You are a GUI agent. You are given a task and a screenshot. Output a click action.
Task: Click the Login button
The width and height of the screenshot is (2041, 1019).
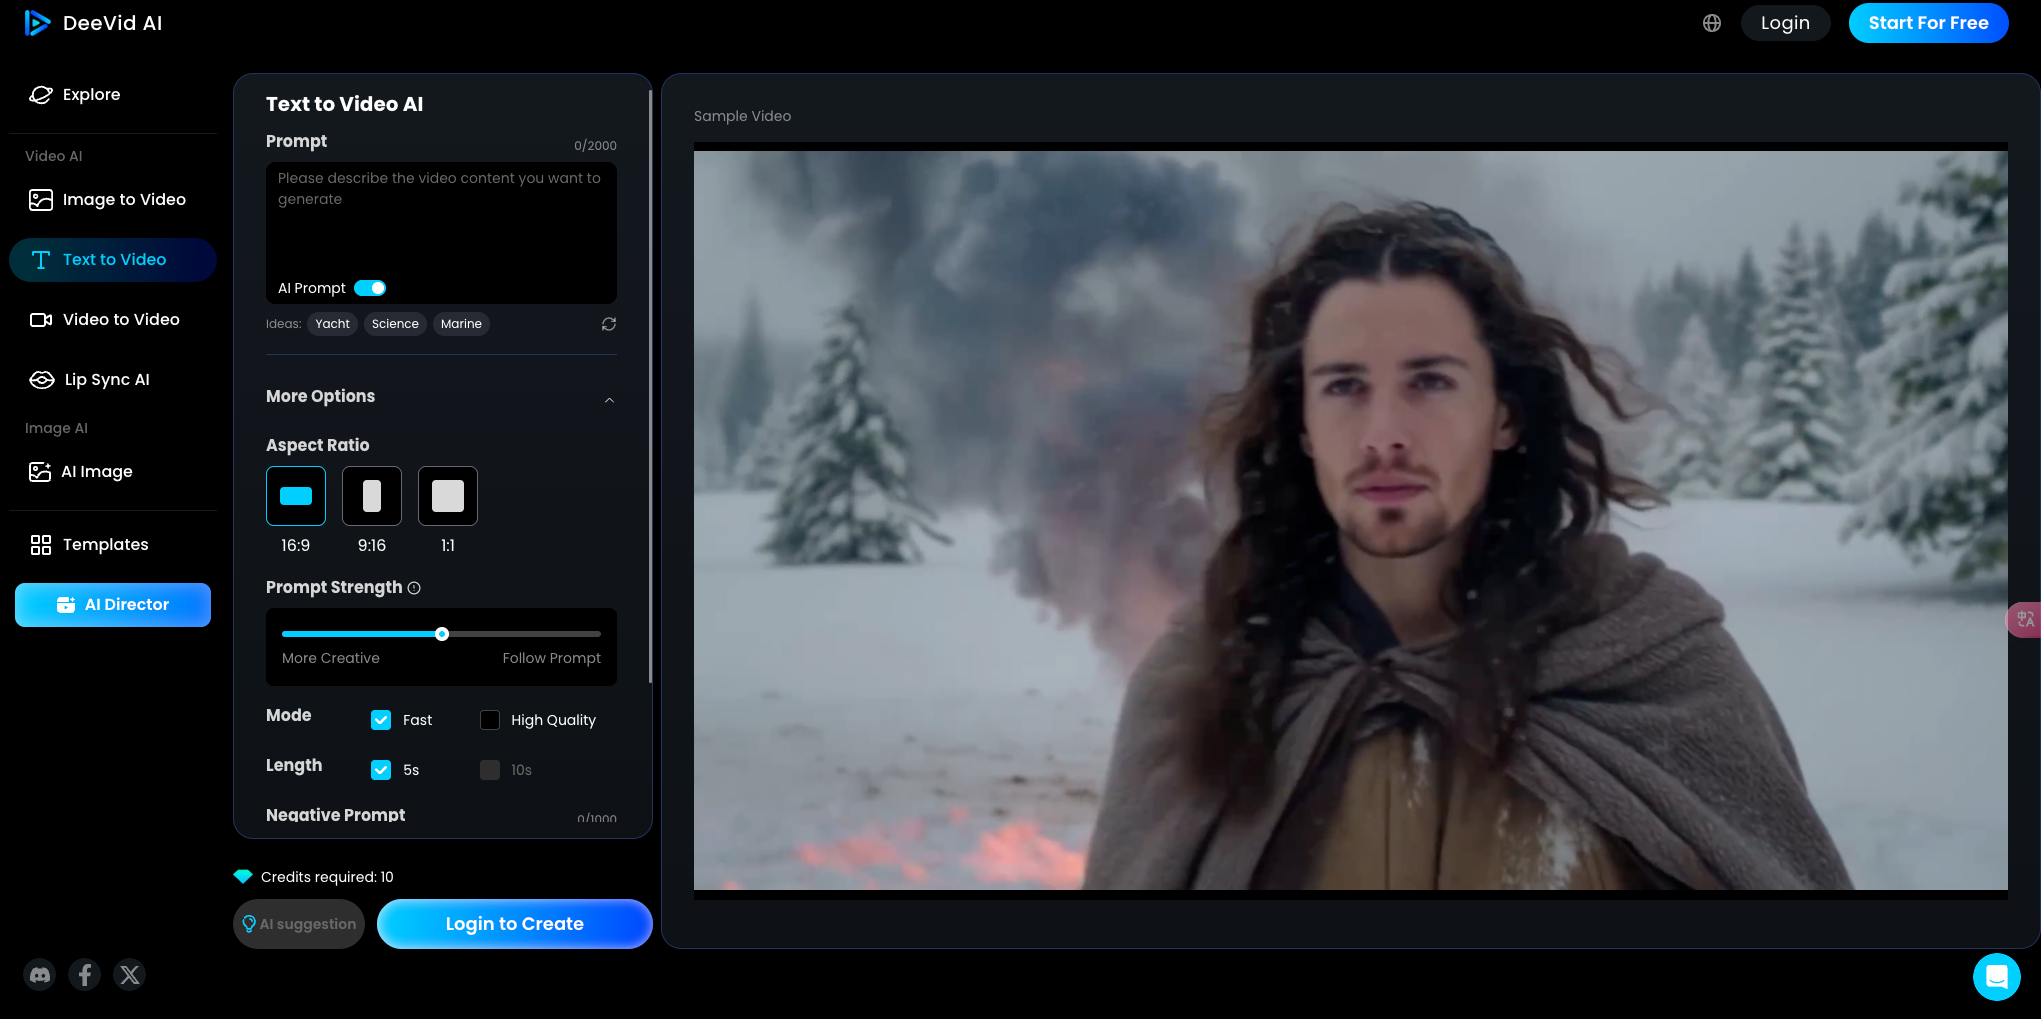tap(1785, 23)
